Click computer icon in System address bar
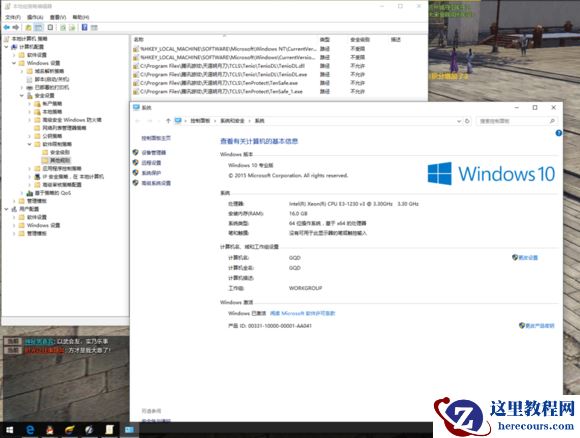The width and height of the screenshot is (580, 438). tap(178, 121)
